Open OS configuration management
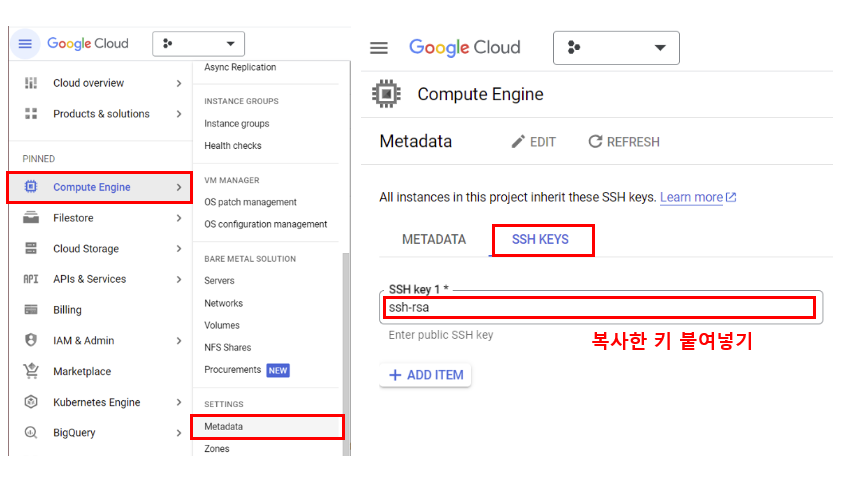The width and height of the screenshot is (844, 480). click(x=267, y=224)
